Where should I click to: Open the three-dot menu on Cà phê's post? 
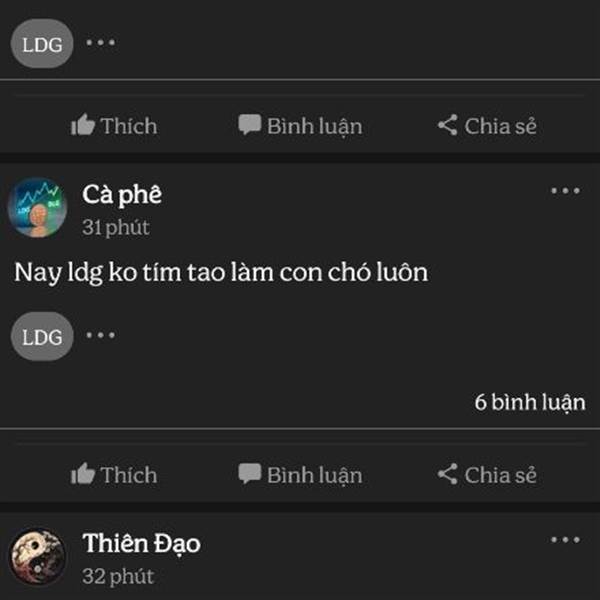click(x=565, y=191)
